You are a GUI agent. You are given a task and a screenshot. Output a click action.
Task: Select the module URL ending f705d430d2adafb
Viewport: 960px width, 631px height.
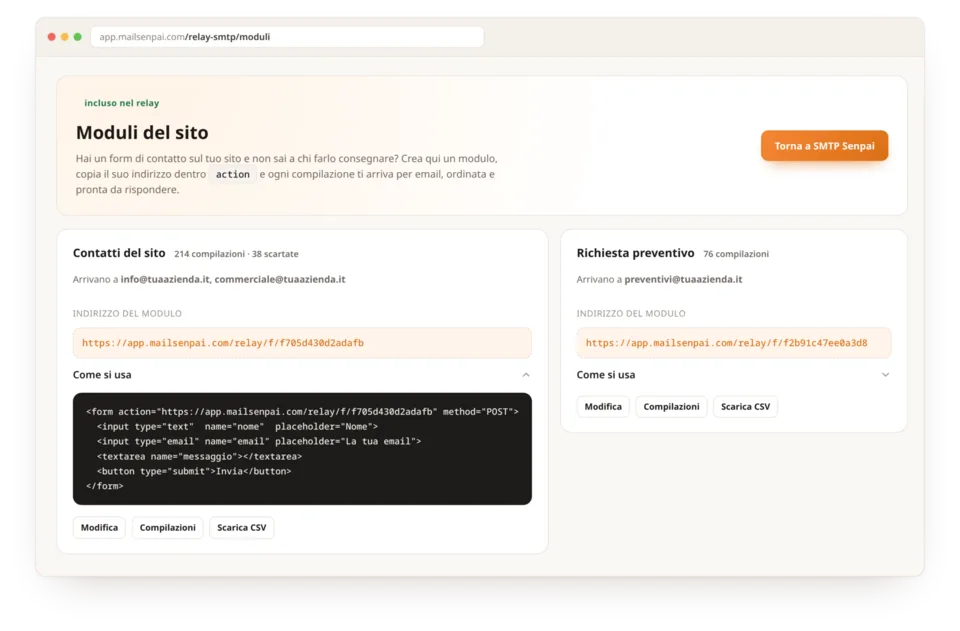tap(302, 343)
